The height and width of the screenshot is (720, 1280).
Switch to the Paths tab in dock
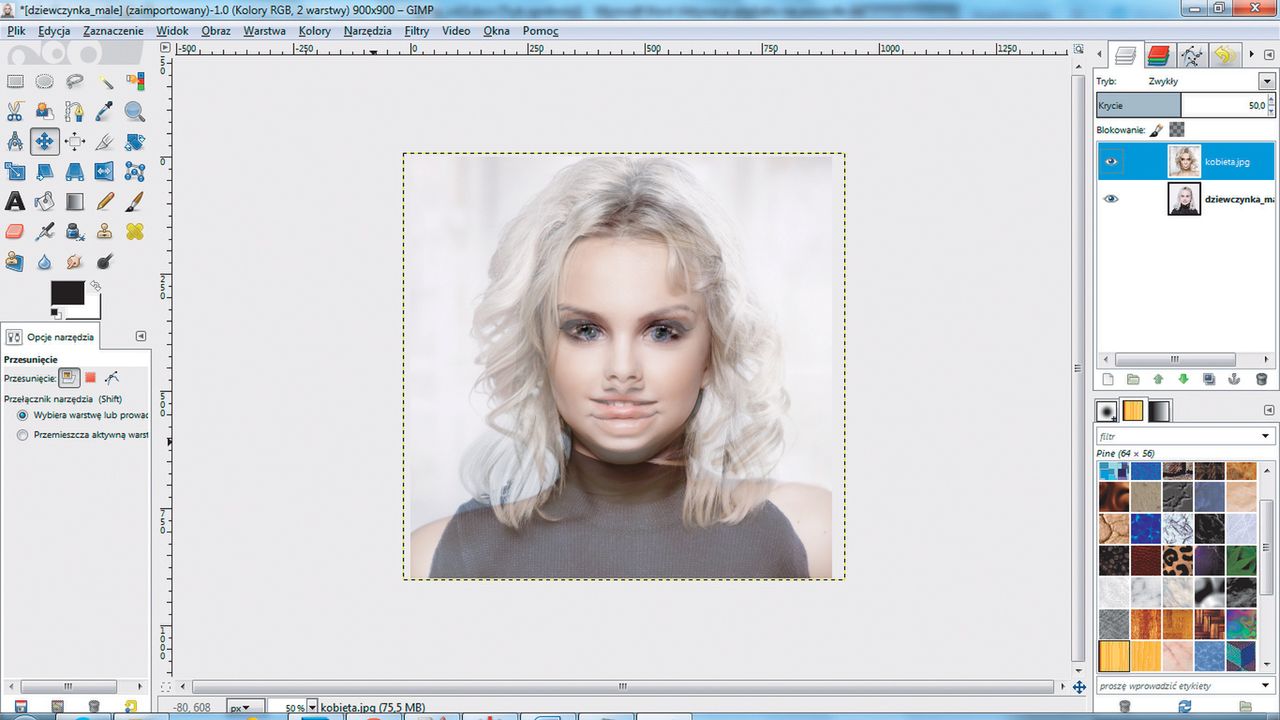[1190, 54]
